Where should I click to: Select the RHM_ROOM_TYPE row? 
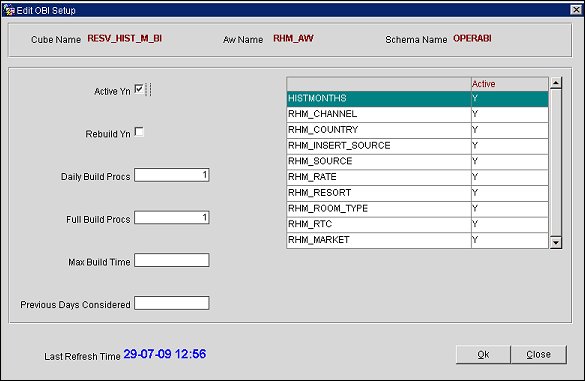(417, 209)
